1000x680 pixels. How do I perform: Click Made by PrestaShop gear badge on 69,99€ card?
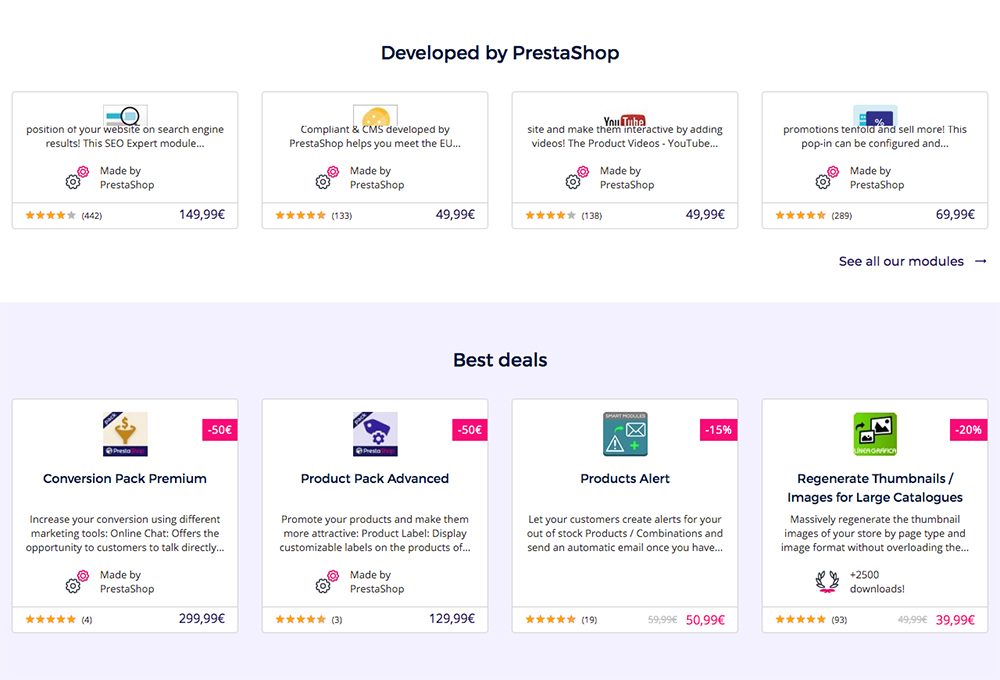827,177
